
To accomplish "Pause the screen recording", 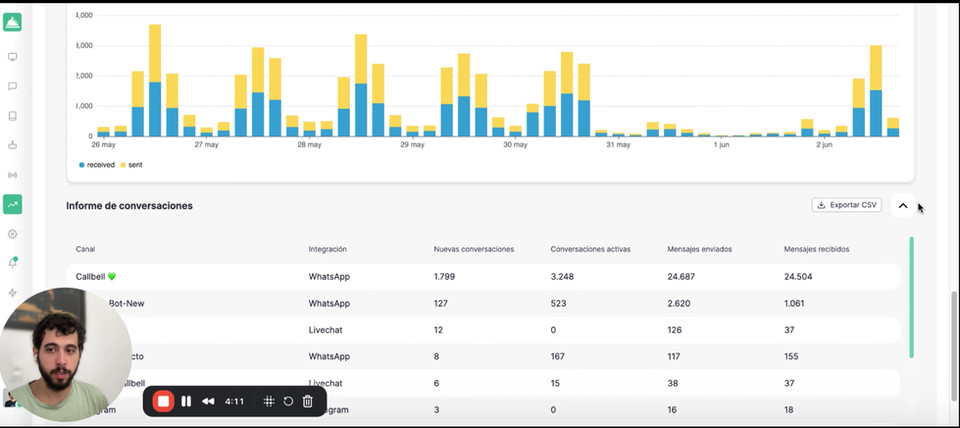I will [x=186, y=401].
